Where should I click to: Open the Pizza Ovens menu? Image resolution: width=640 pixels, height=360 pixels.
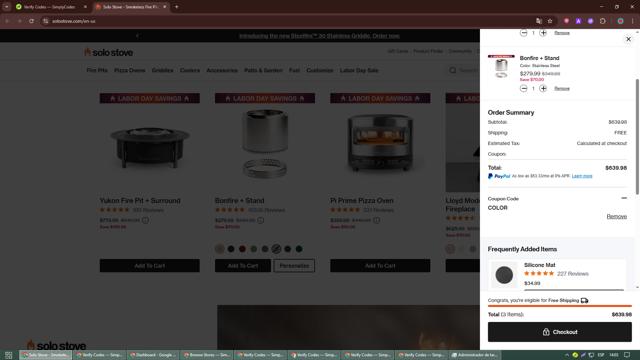(130, 70)
